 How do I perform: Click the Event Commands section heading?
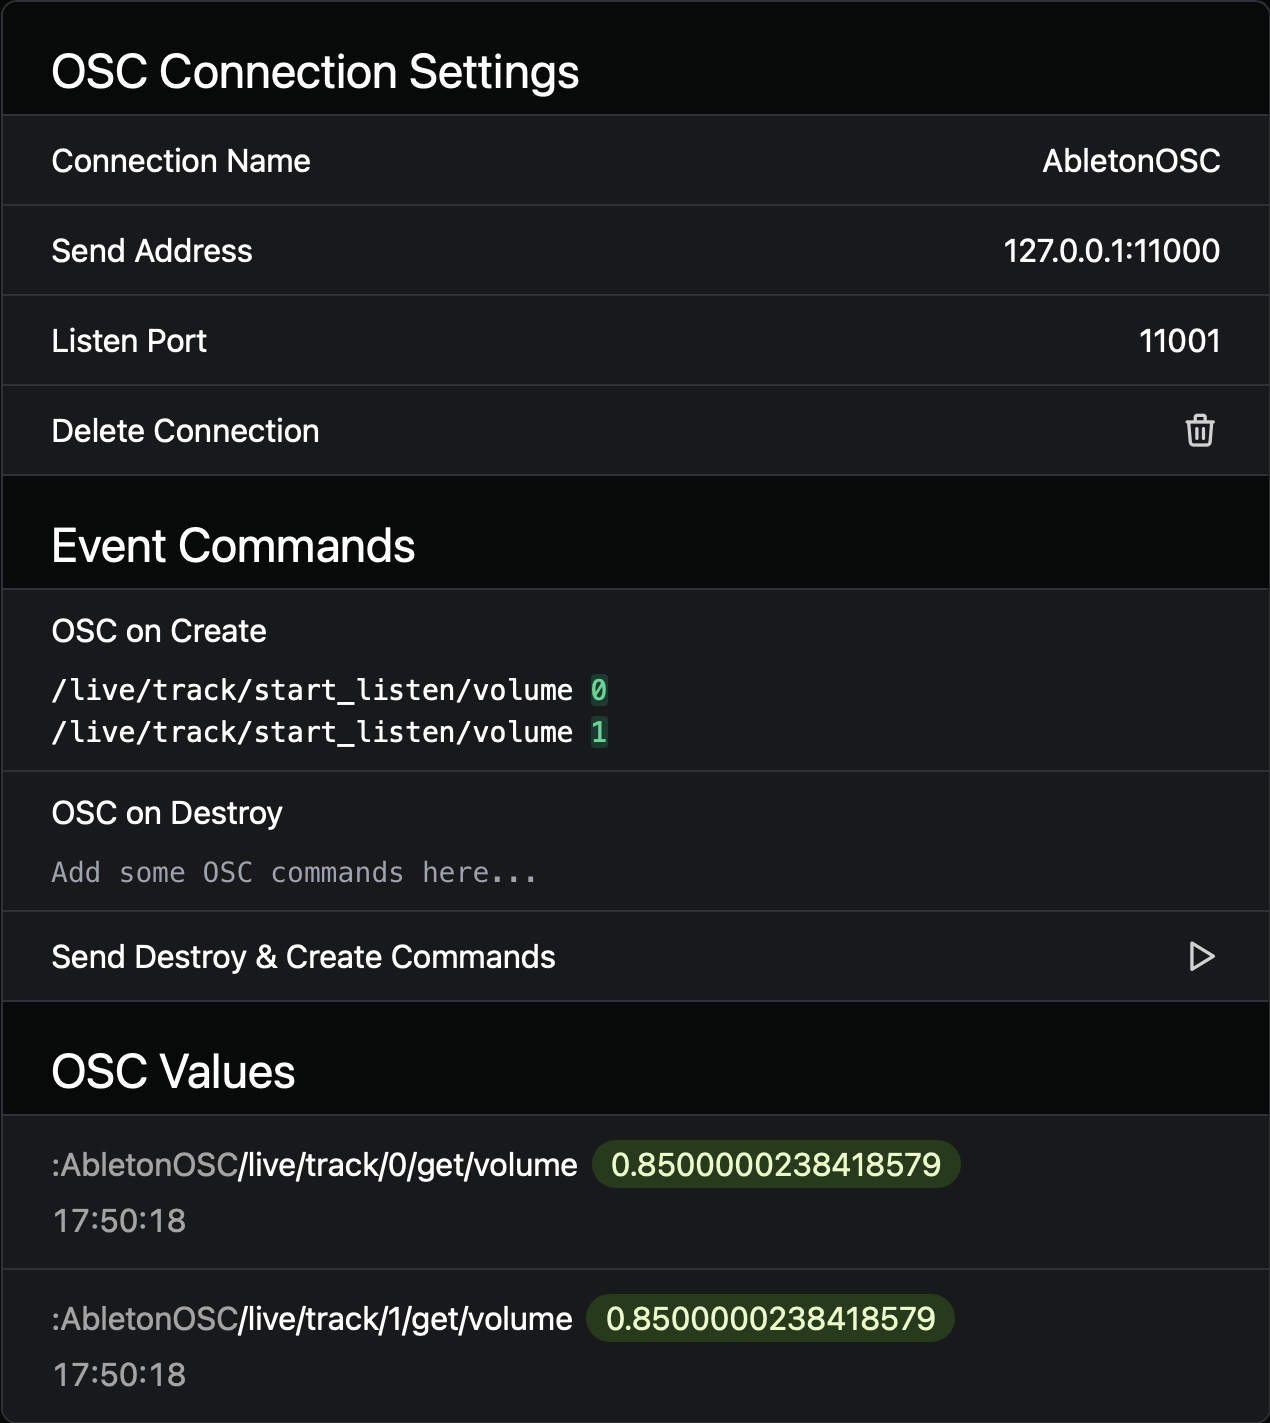click(x=233, y=546)
